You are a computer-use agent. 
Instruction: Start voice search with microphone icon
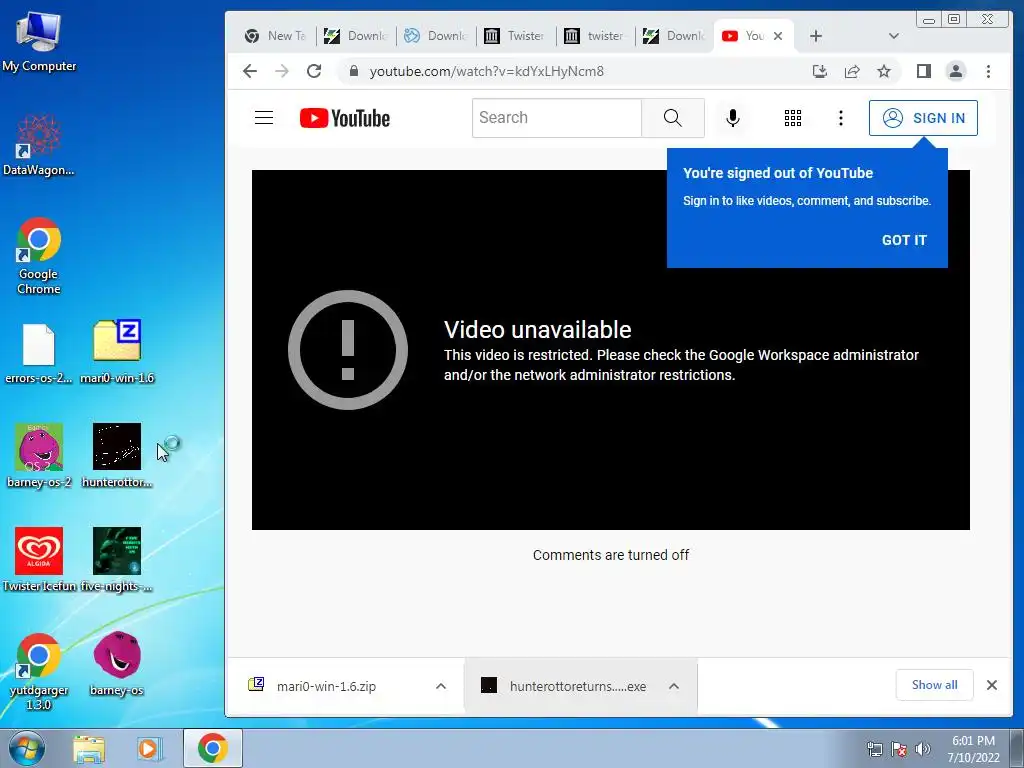click(x=733, y=118)
